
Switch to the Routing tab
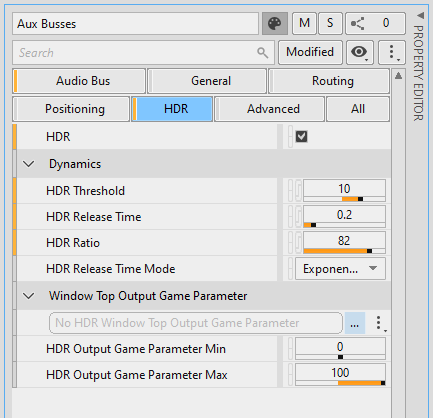[329, 81]
